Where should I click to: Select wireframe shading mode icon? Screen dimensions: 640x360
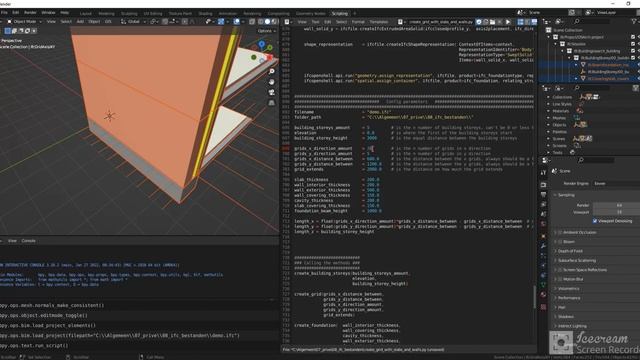coord(261,22)
